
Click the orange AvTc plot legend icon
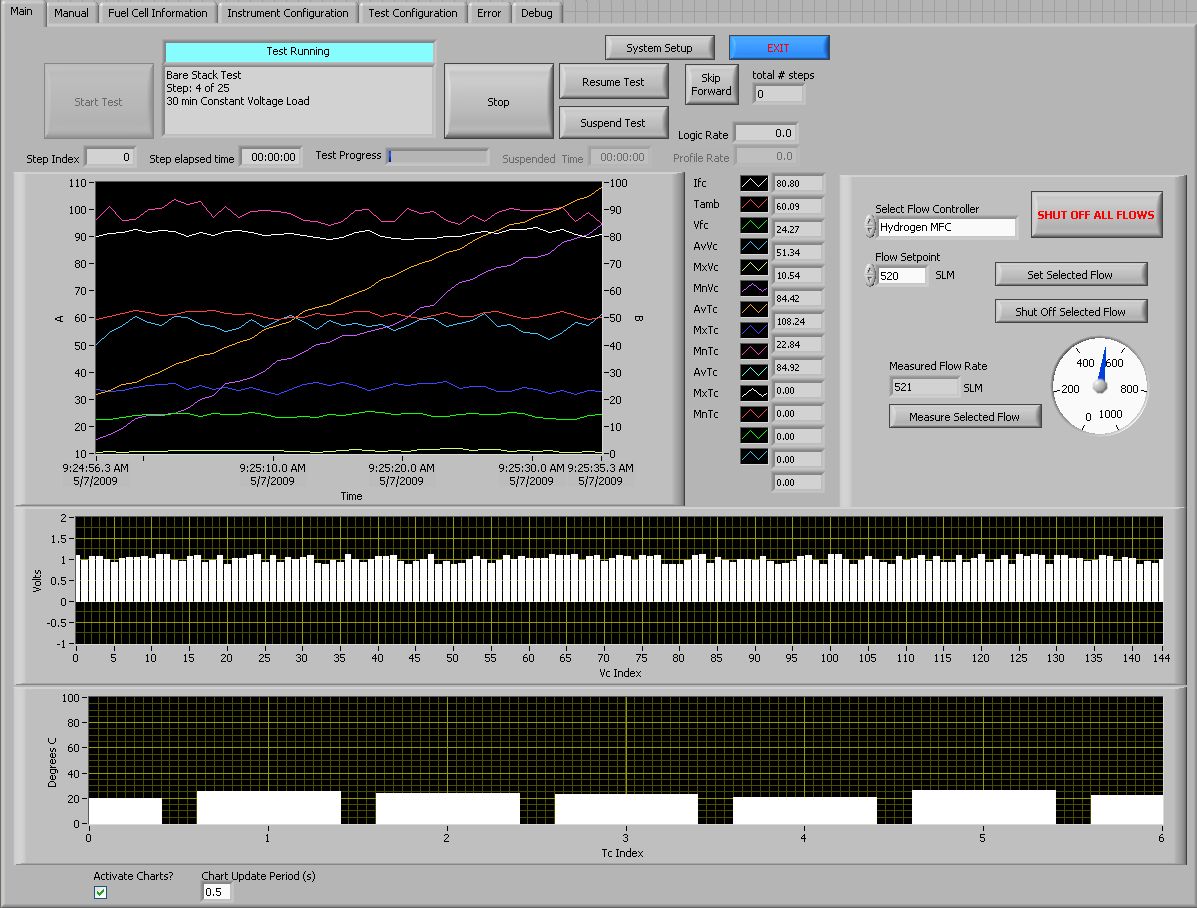click(753, 309)
